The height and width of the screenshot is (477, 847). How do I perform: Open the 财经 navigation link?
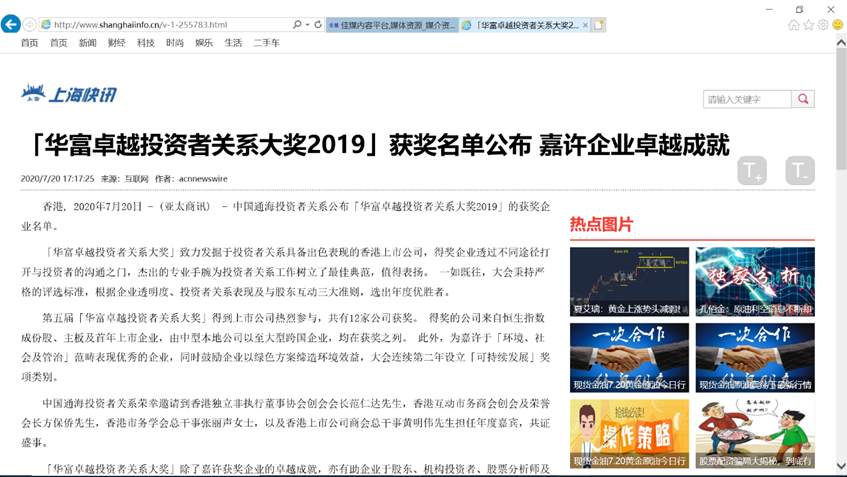[x=117, y=43]
